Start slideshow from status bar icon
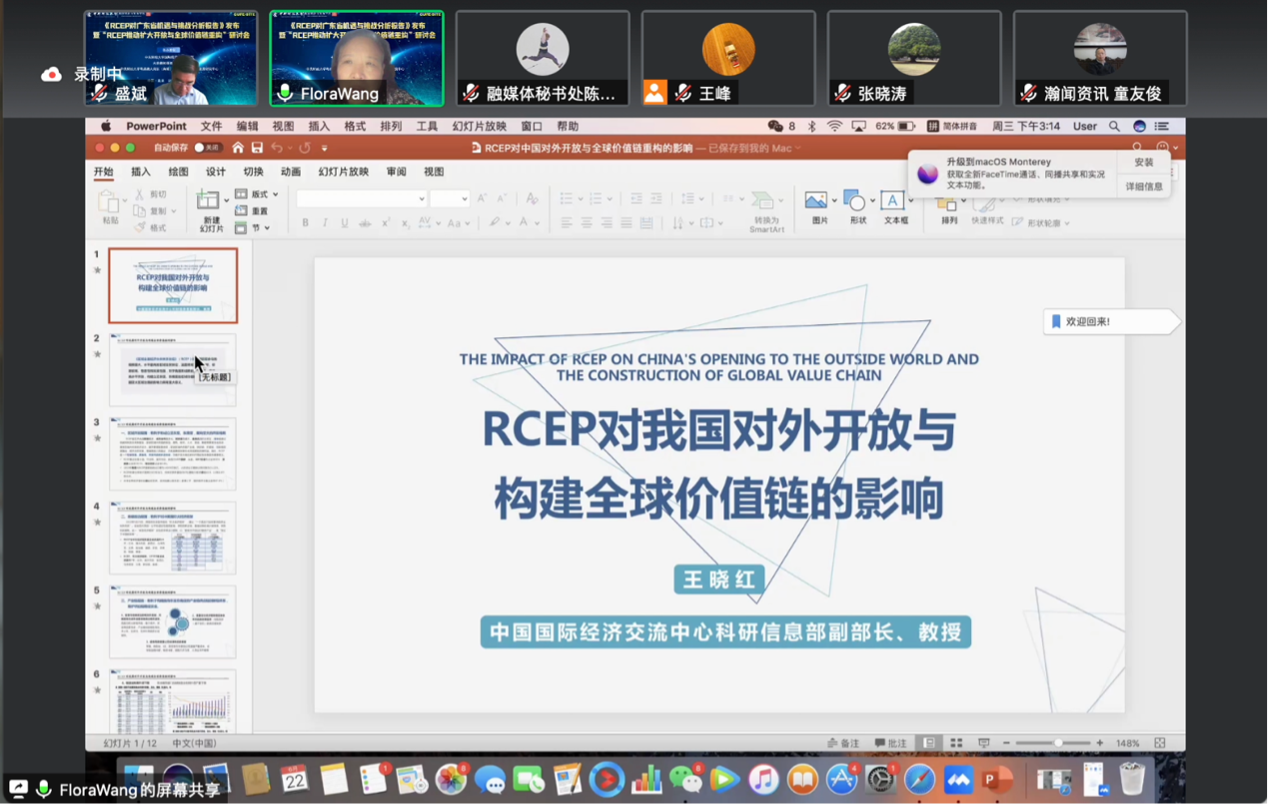1271x806 pixels. (984, 743)
